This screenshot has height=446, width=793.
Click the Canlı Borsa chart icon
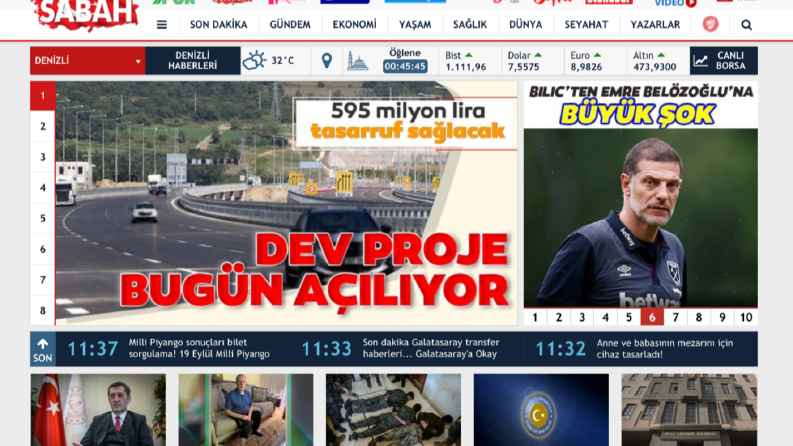tap(700, 61)
